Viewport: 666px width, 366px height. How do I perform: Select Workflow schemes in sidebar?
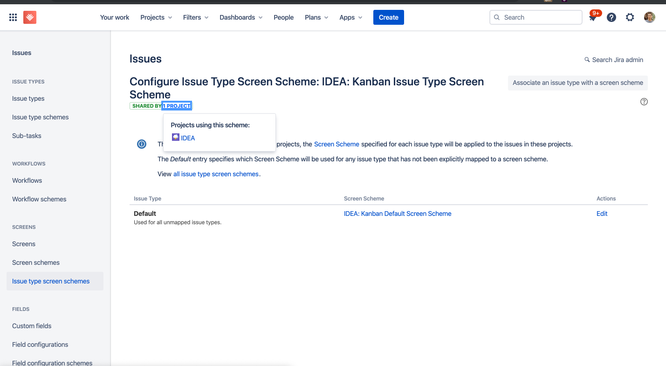(39, 199)
